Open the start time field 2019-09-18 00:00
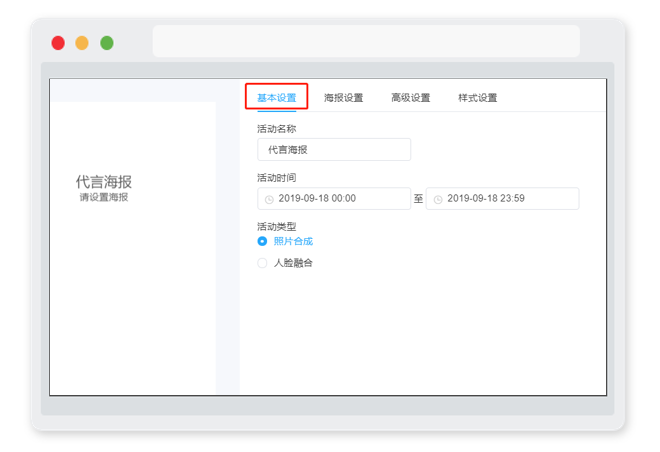Image resolution: width=660 pixels, height=452 pixels. 334,198
